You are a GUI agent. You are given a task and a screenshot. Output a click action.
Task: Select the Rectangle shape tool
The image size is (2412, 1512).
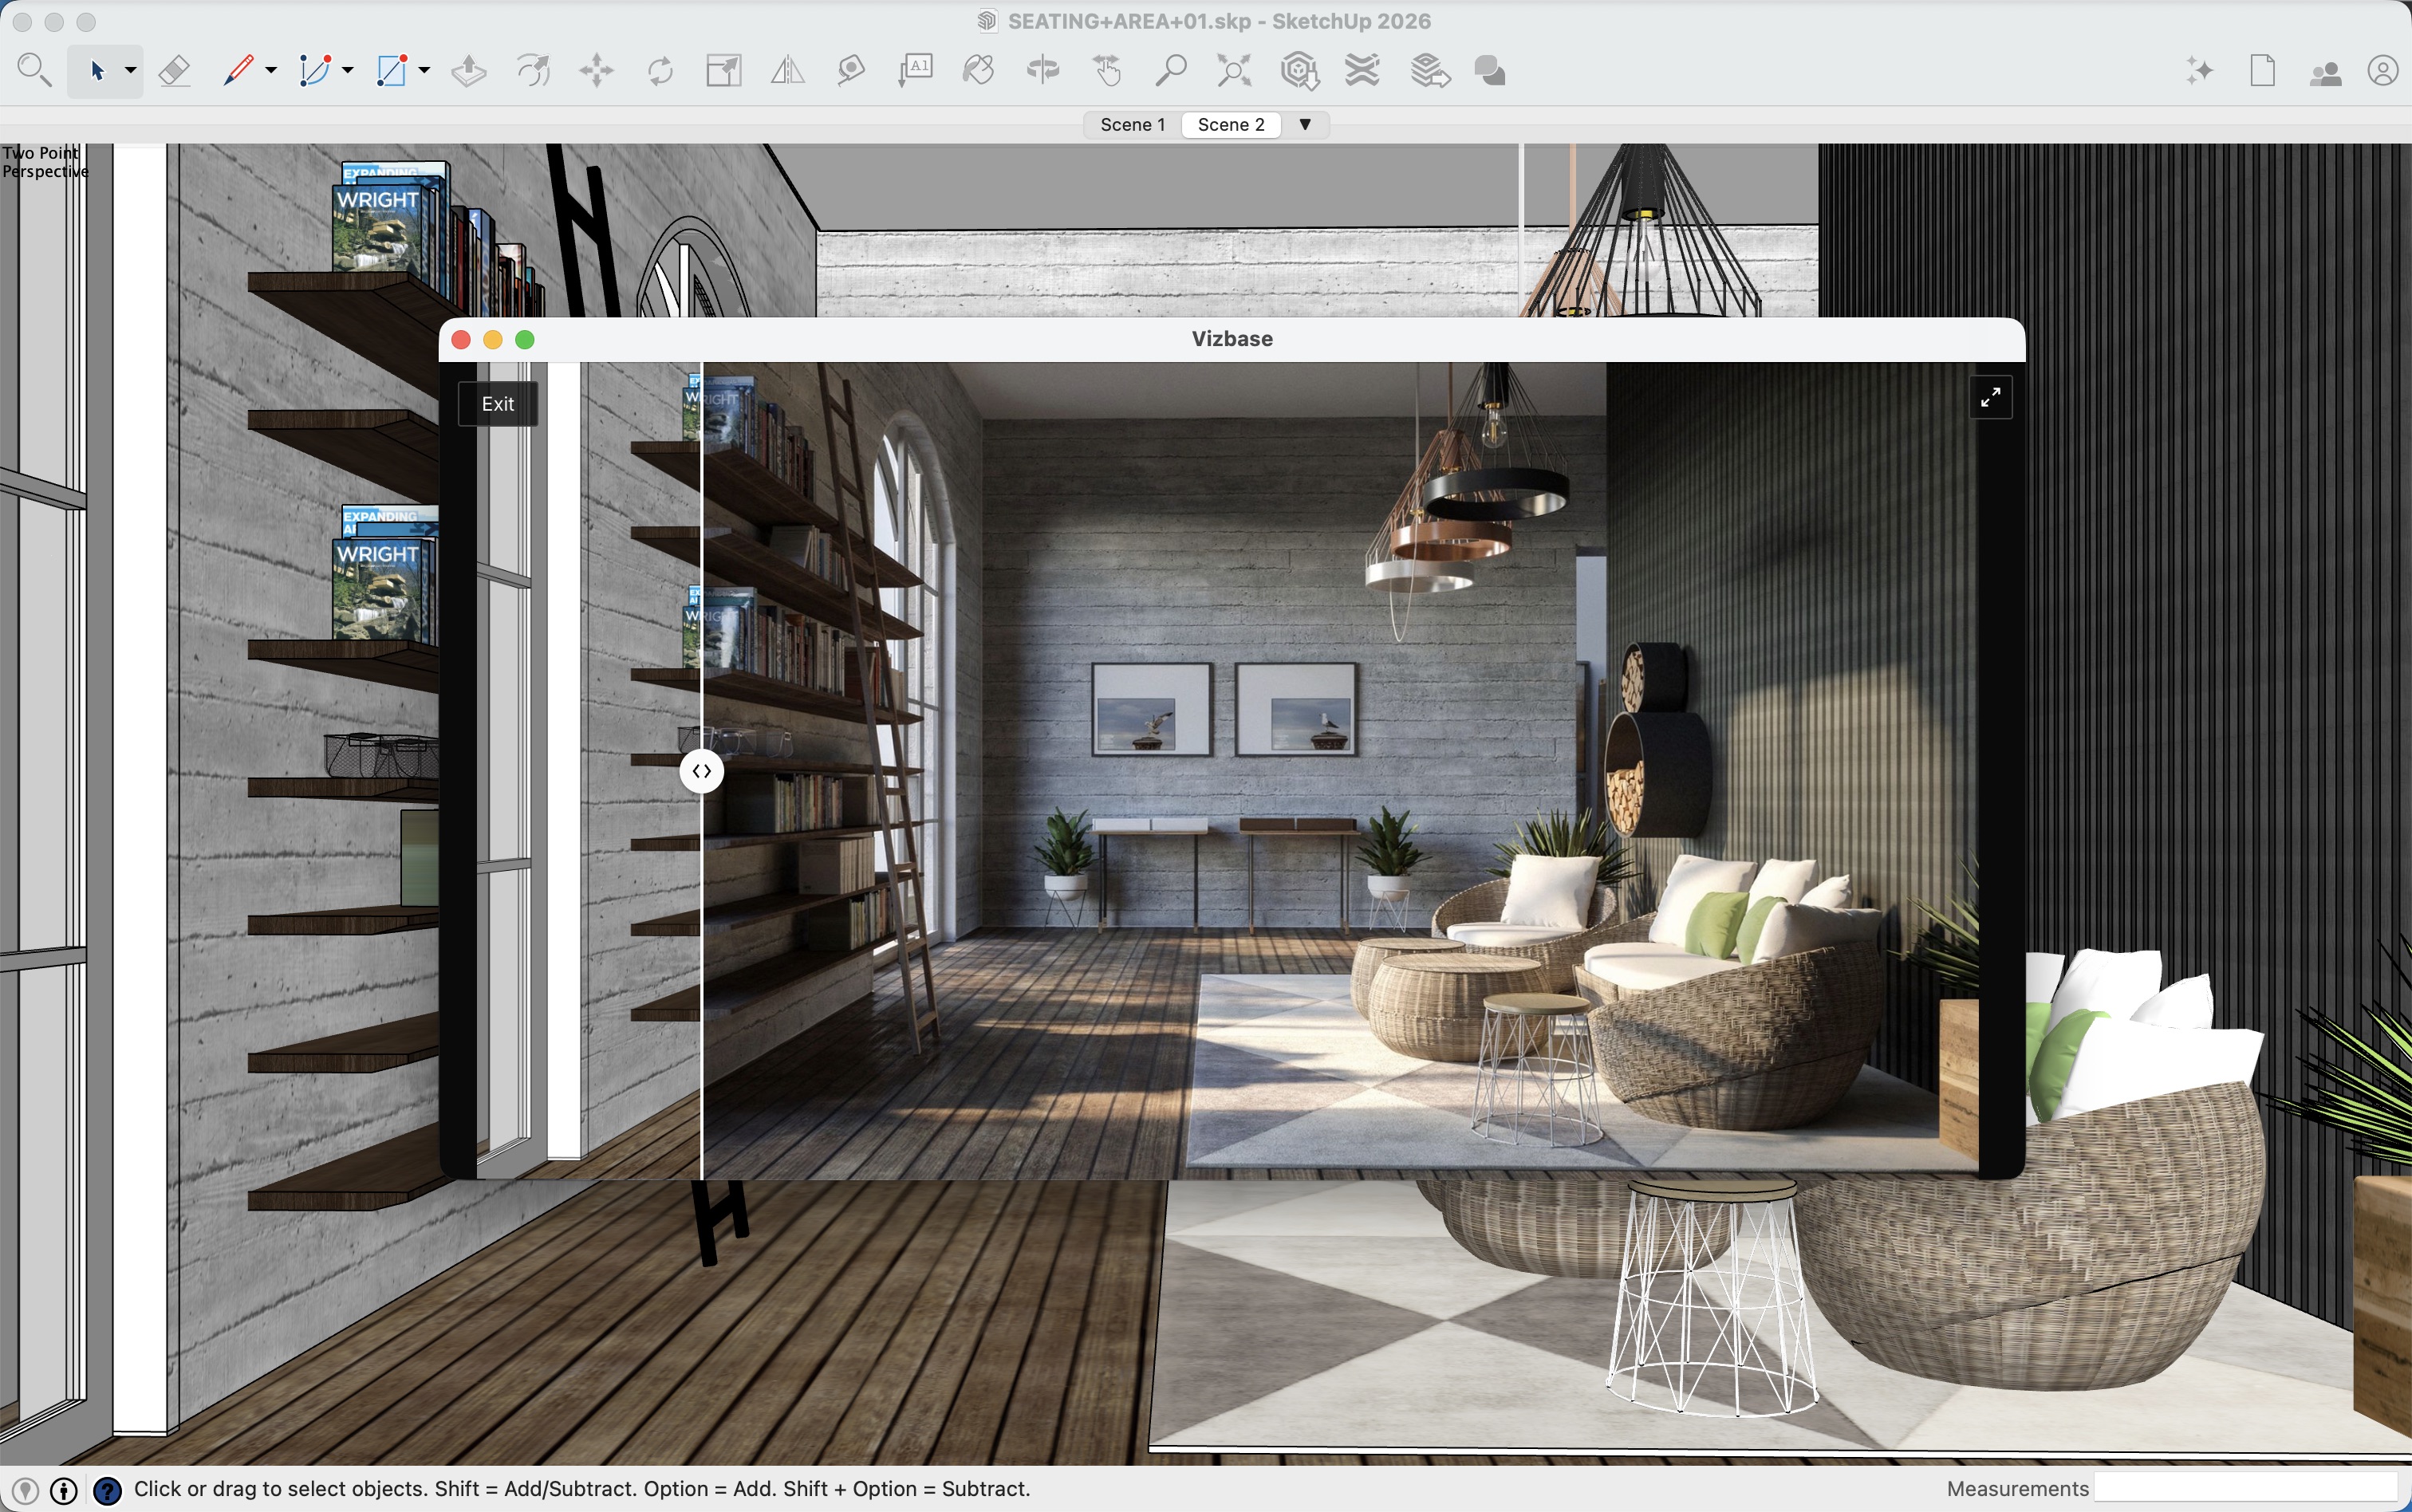[392, 71]
